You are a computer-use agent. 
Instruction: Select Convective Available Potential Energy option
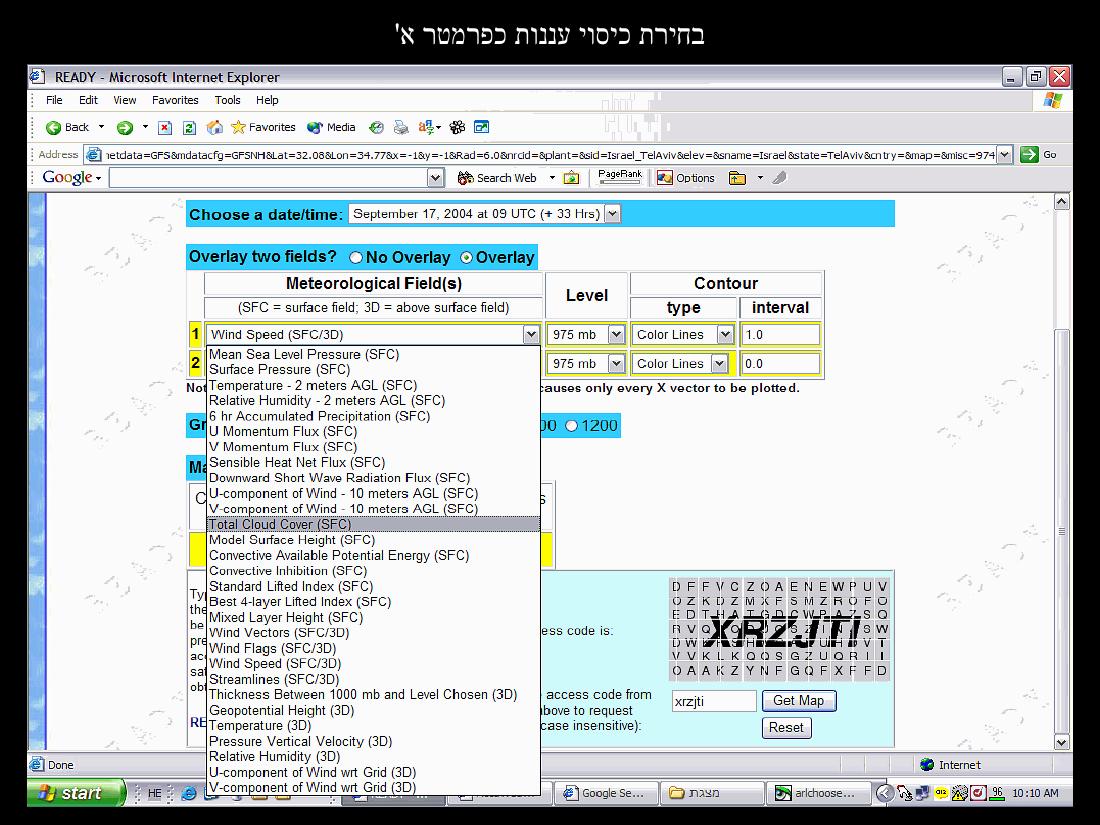tap(373, 556)
